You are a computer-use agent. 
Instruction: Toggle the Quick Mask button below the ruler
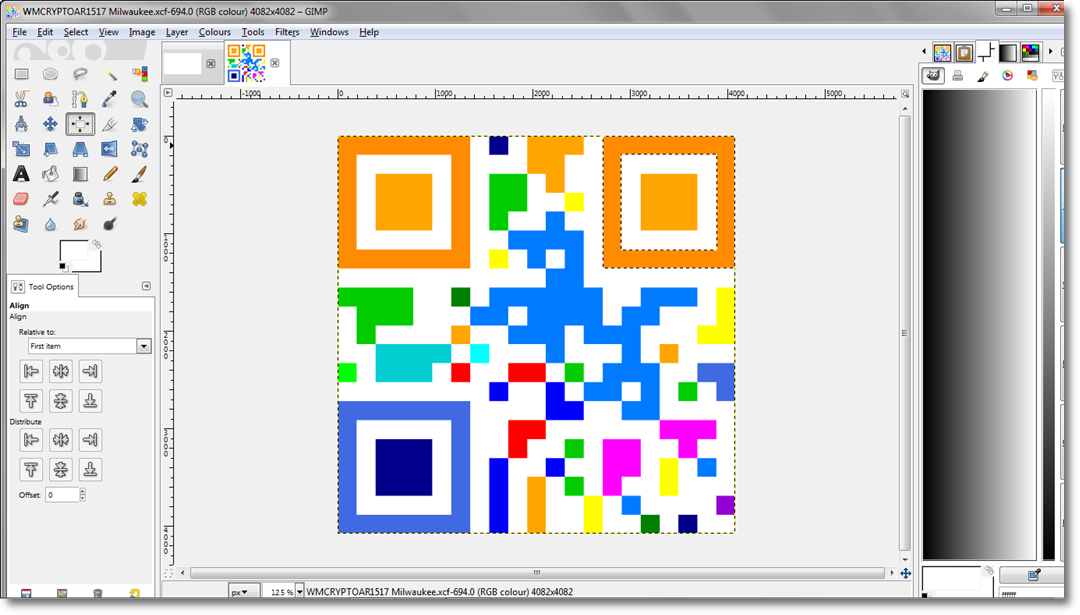(168, 573)
